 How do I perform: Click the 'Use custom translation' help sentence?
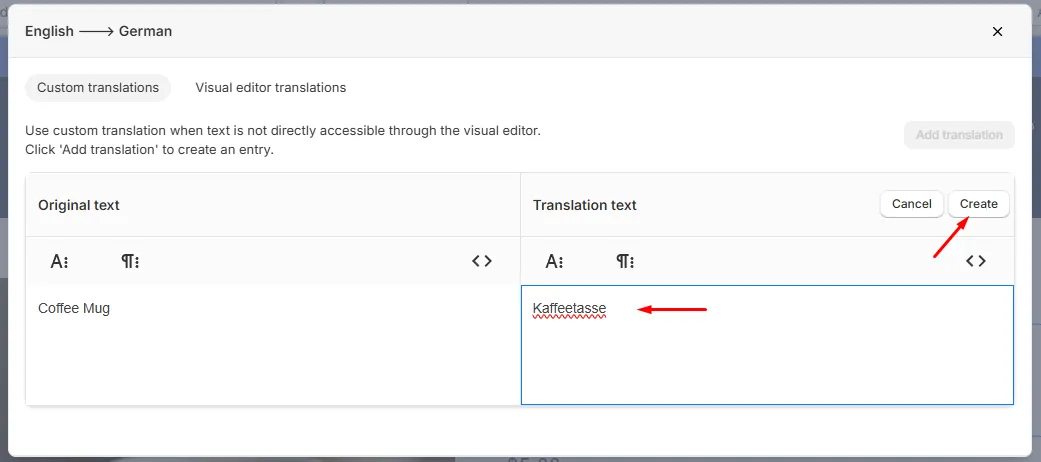click(283, 131)
